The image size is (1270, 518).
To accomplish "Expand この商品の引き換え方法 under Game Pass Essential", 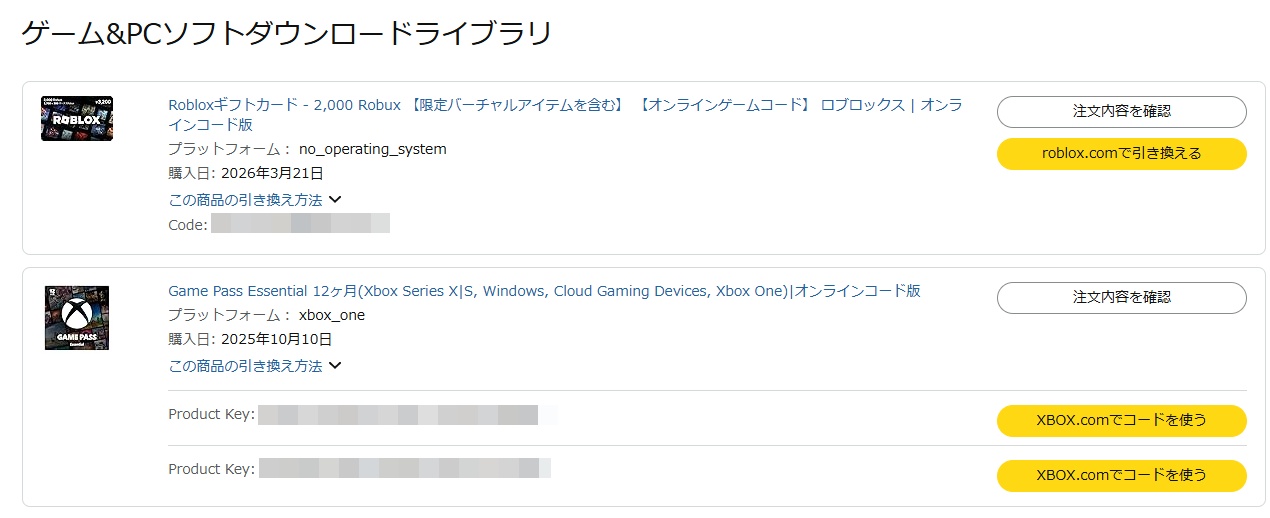I will coord(255,366).
